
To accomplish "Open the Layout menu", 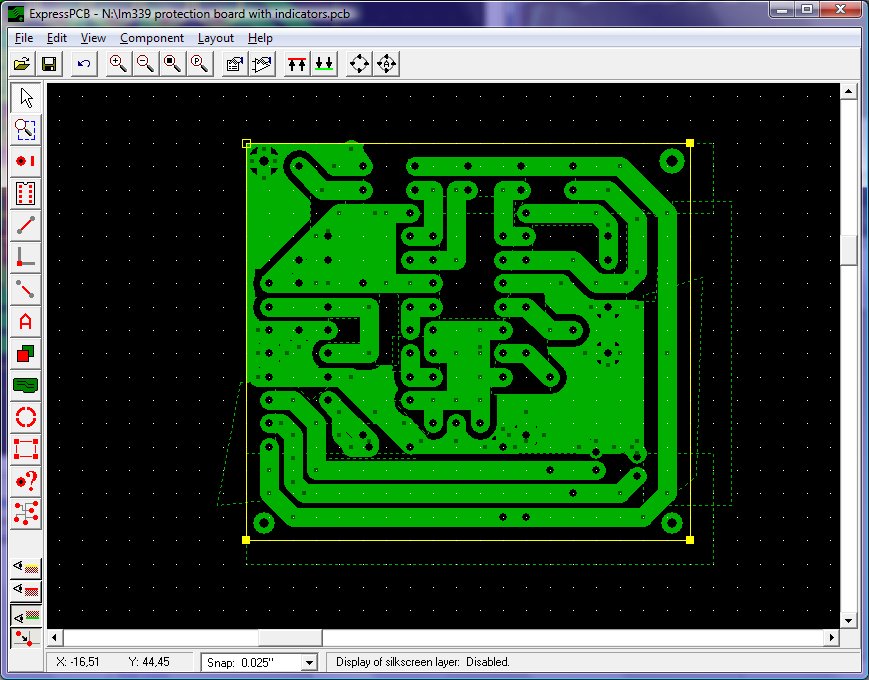I will [x=215, y=38].
